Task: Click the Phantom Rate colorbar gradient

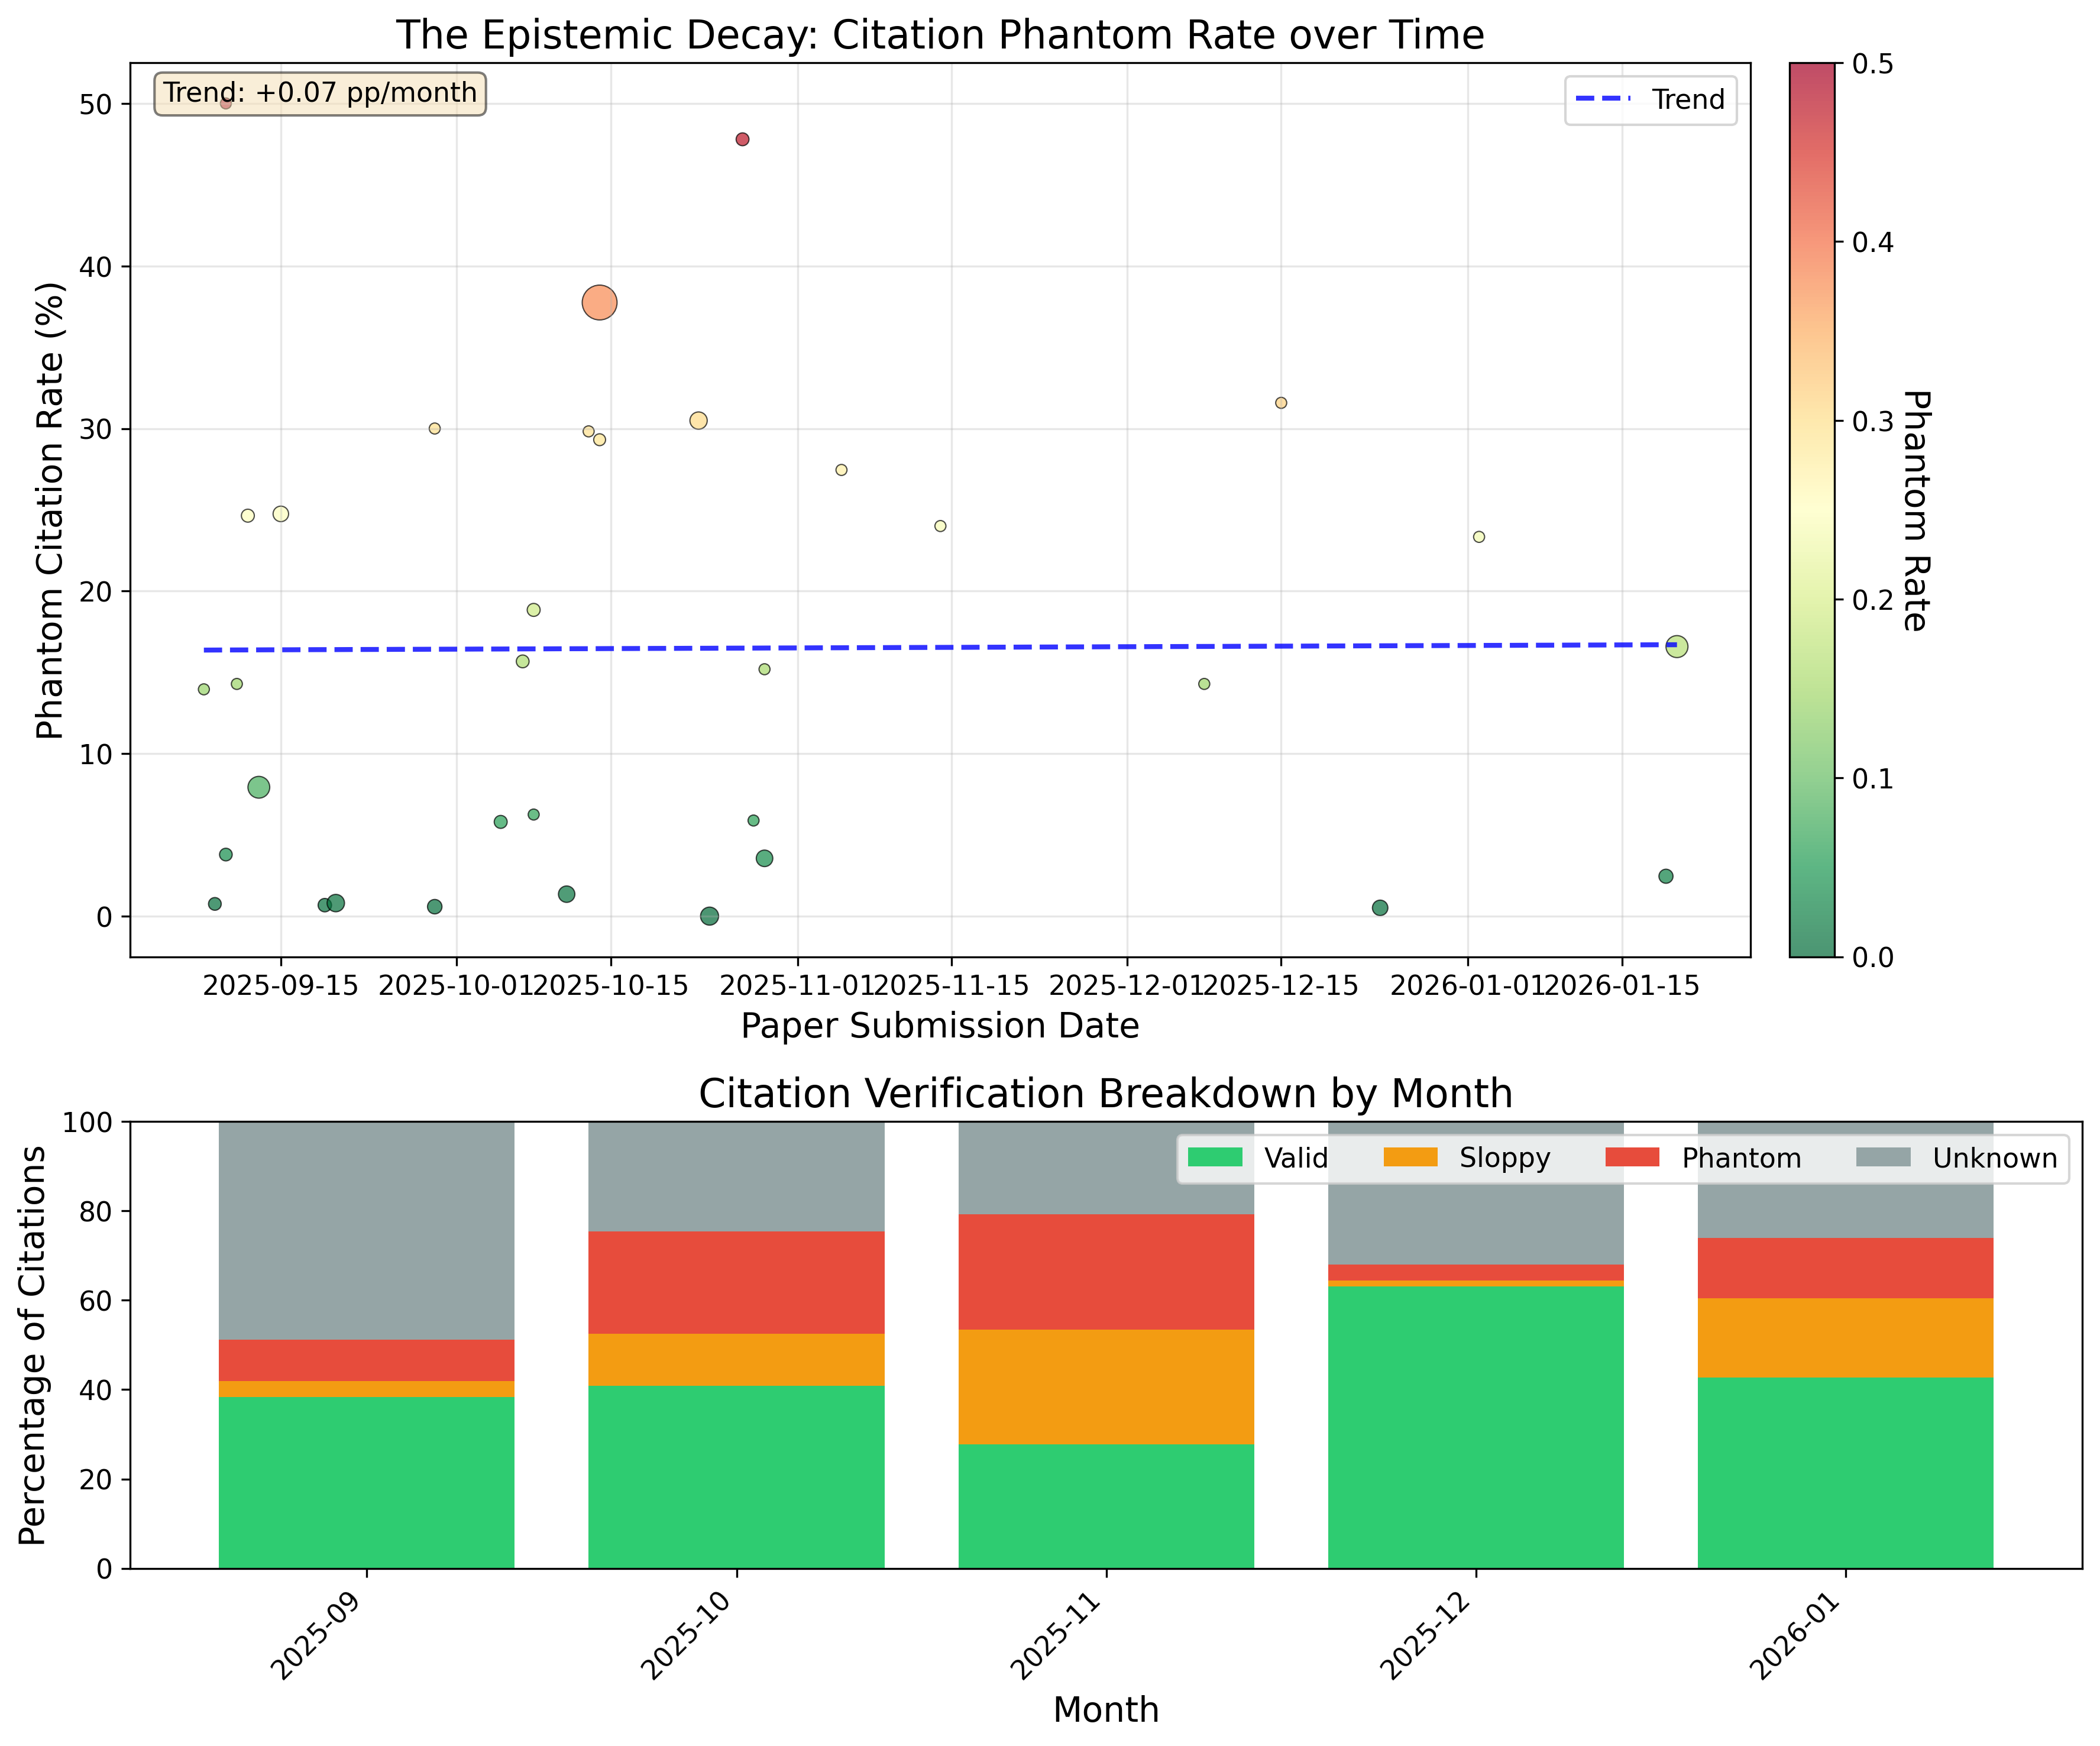Action: [x=1812, y=510]
